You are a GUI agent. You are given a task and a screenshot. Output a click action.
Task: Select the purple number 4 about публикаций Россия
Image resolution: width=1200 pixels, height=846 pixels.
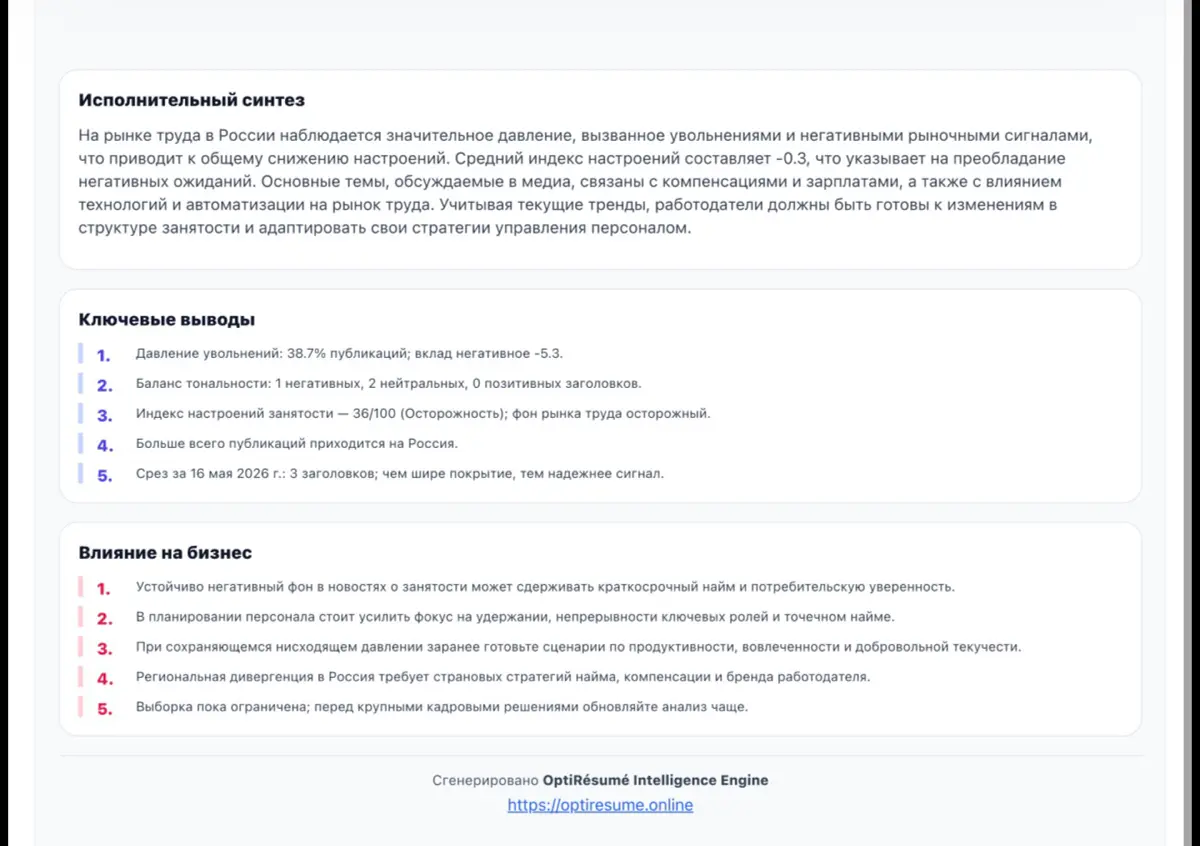[105, 445]
